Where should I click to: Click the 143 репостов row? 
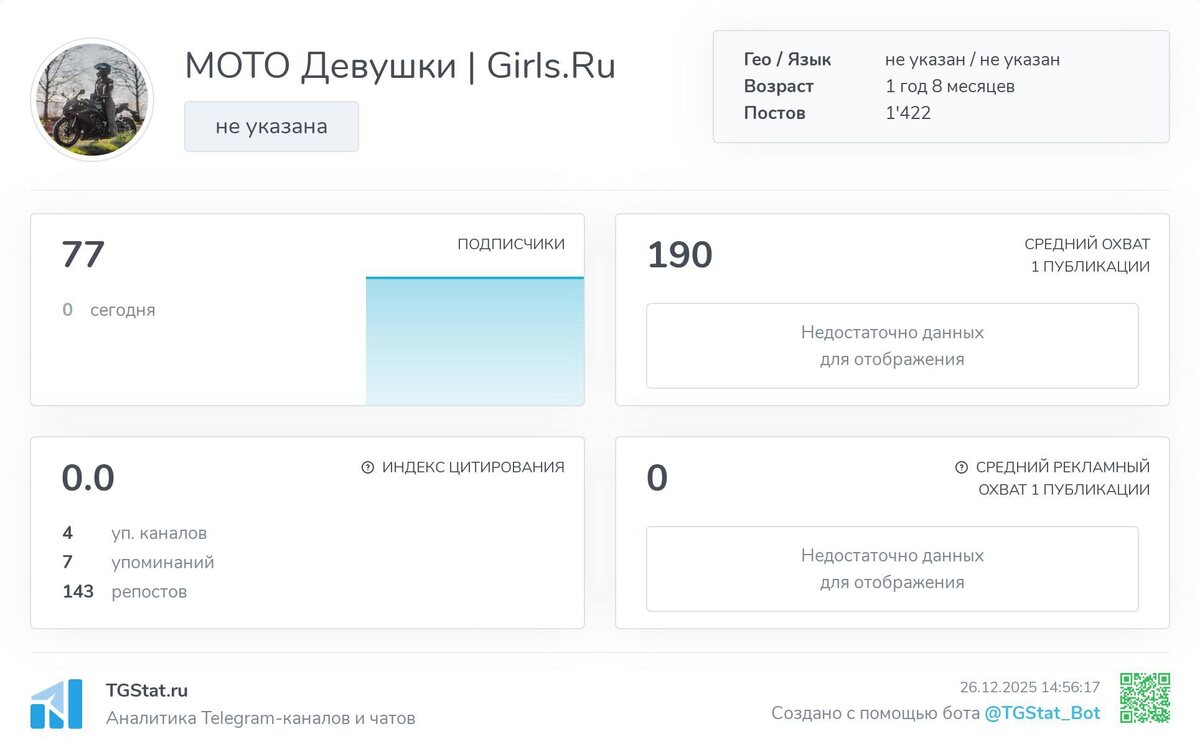click(125, 591)
